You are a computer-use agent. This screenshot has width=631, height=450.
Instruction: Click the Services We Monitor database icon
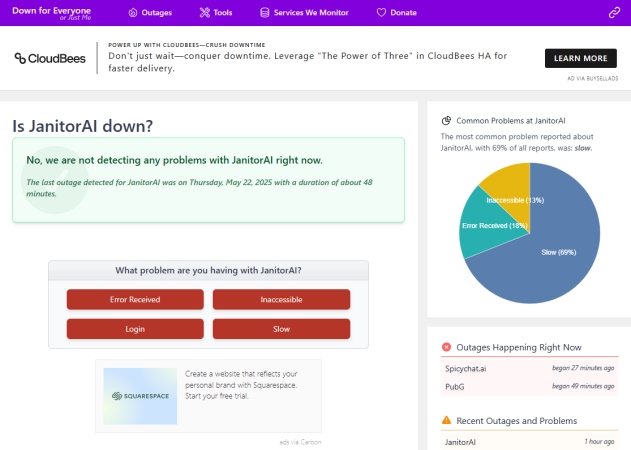point(264,13)
